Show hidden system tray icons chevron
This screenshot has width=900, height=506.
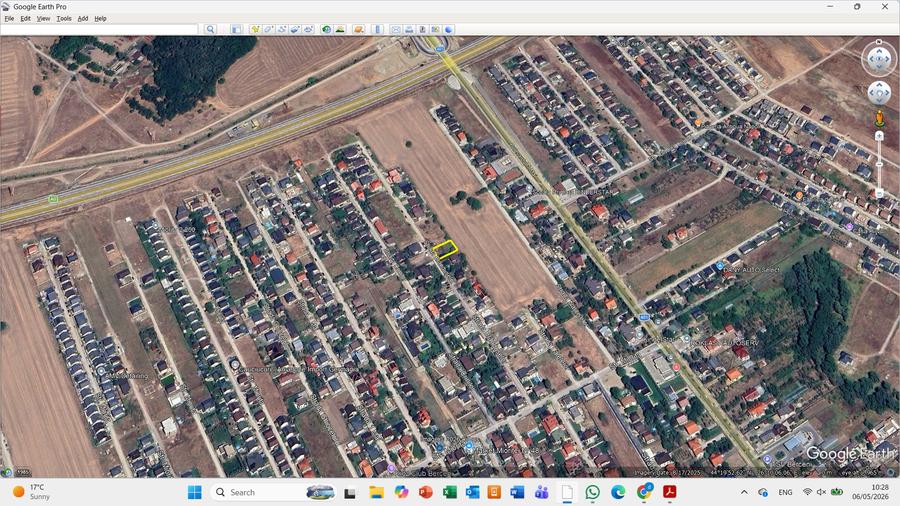tap(744, 492)
